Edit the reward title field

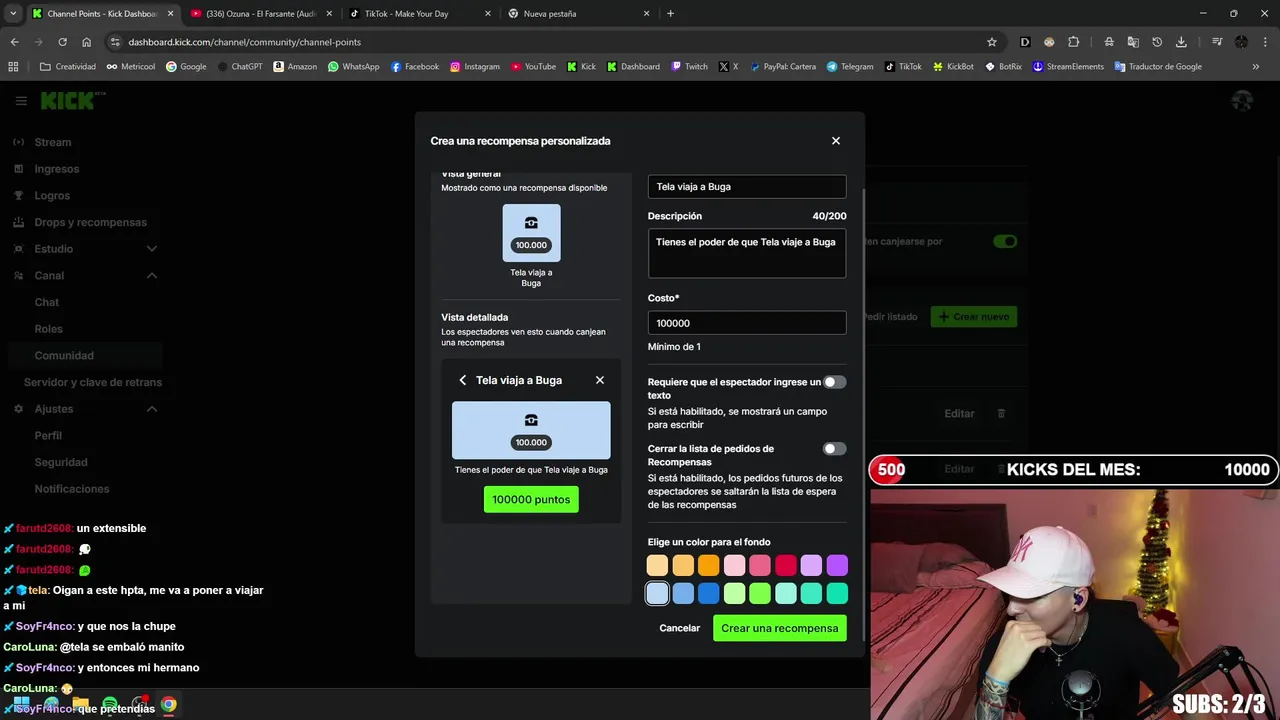coord(746,186)
